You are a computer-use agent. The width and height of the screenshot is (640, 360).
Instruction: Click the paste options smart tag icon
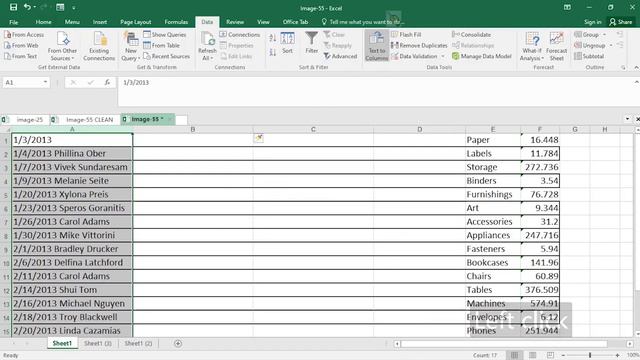click(x=259, y=138)
